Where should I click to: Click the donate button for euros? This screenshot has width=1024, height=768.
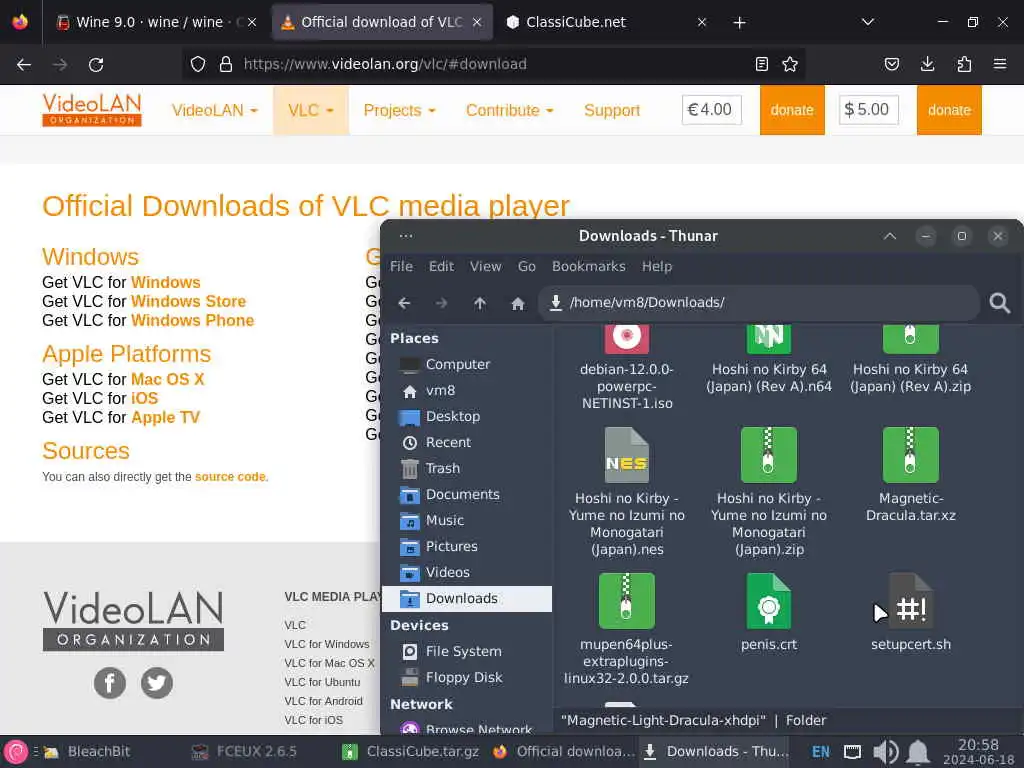click(x=792, y=110)
